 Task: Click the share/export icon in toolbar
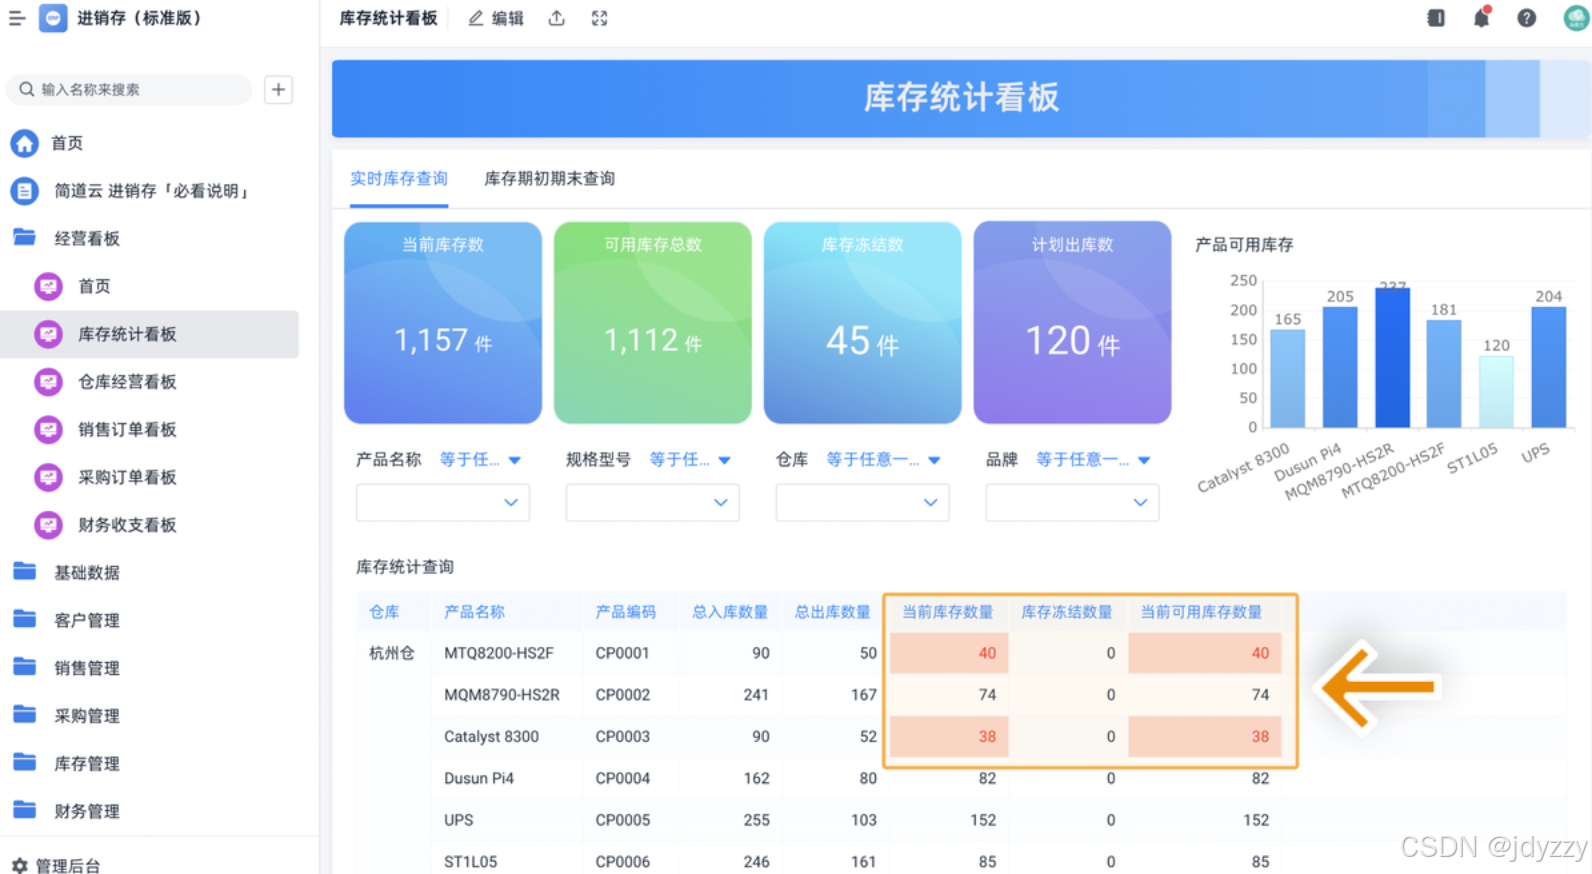(557, 18)
